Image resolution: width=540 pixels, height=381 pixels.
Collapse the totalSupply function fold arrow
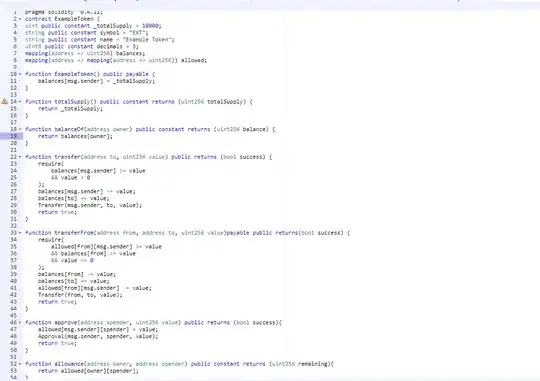click(x=20, y=102)
